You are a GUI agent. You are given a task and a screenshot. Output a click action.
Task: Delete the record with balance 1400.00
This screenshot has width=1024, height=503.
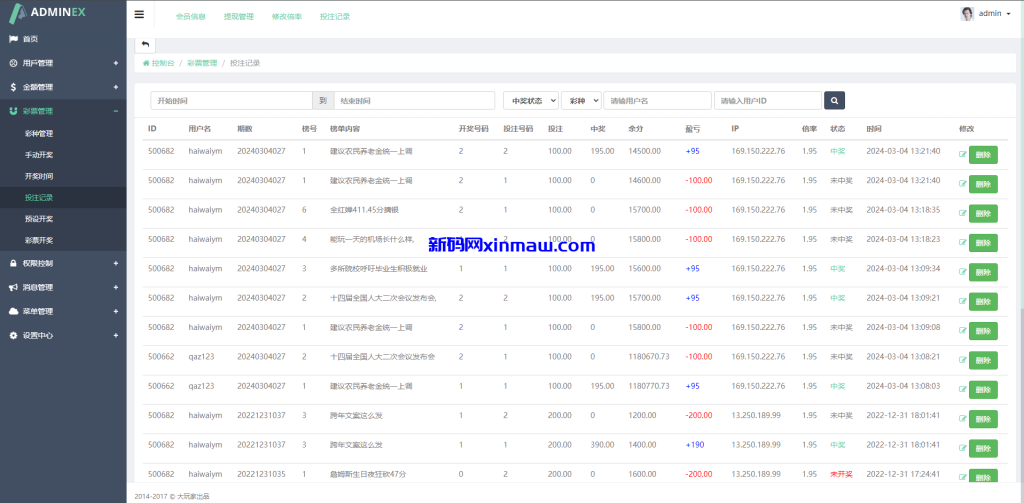click(983, 449)
